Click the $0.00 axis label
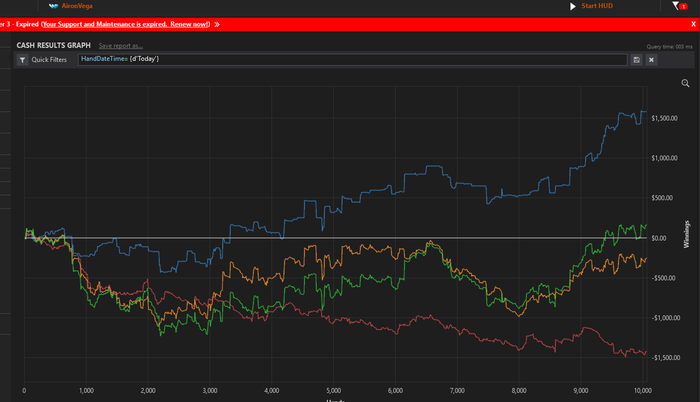The width and height of the screenshot is (700, 402). click(659, 238)
